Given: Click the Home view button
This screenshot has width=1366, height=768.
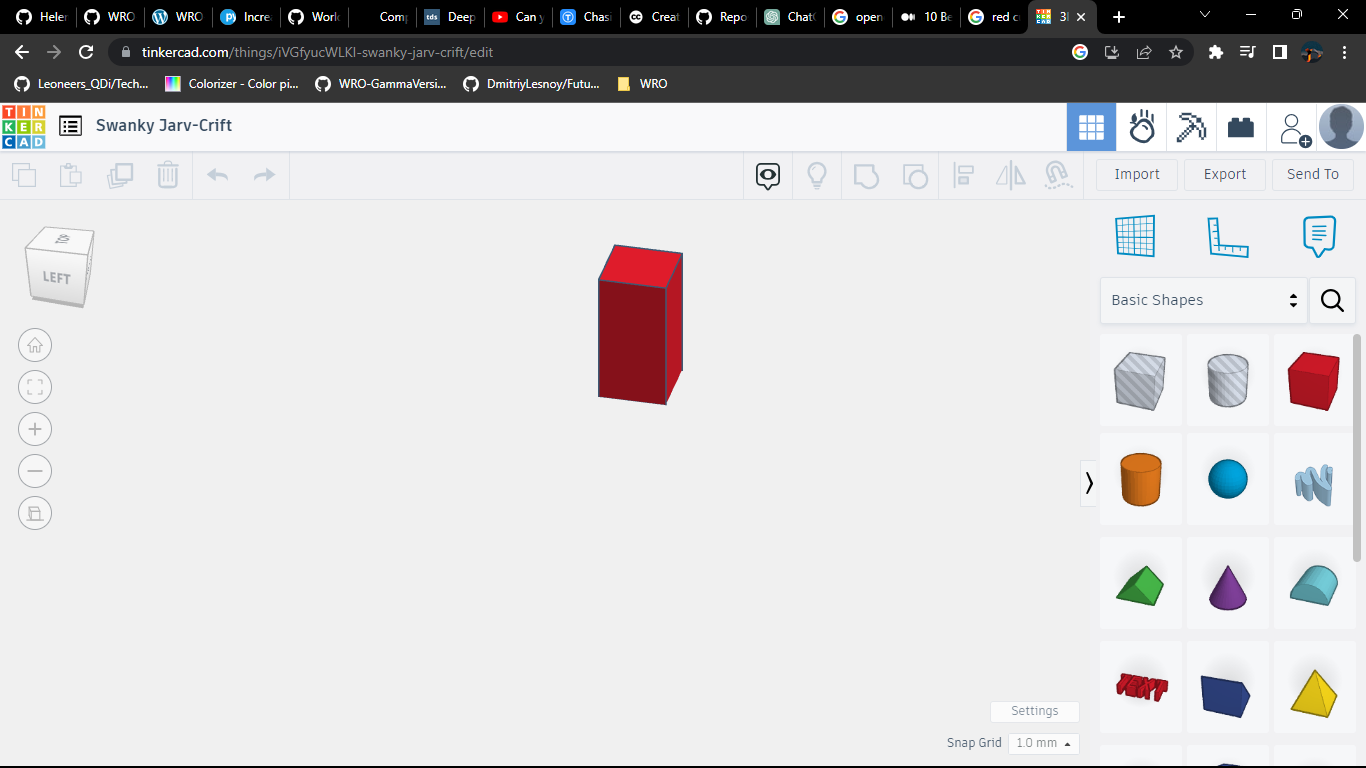Looking at the screenshot, I should coord(35,345).
